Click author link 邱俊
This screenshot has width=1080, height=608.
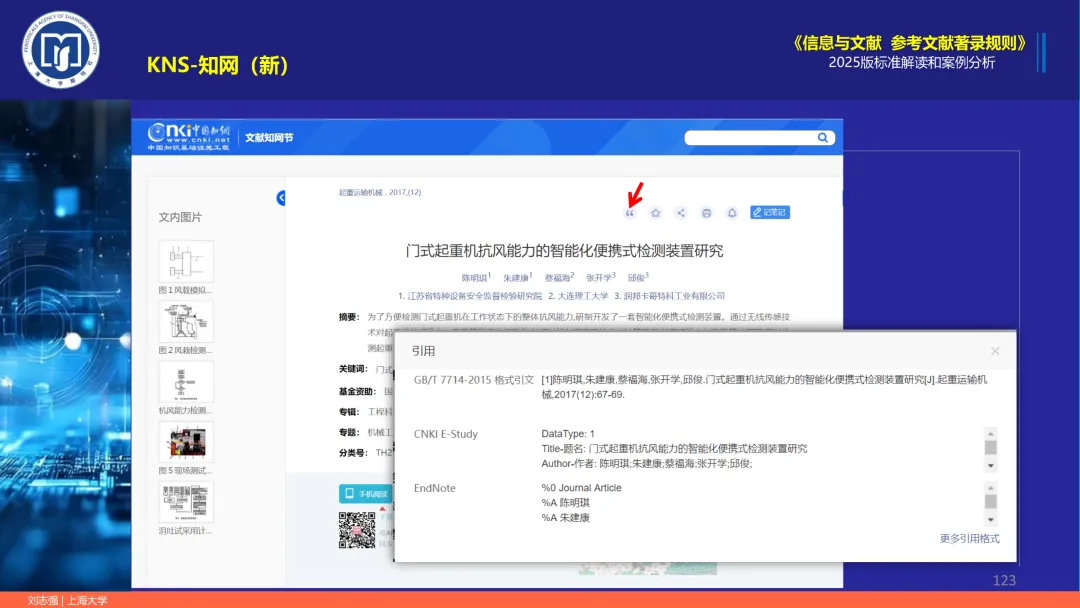[x=636, y=277]
